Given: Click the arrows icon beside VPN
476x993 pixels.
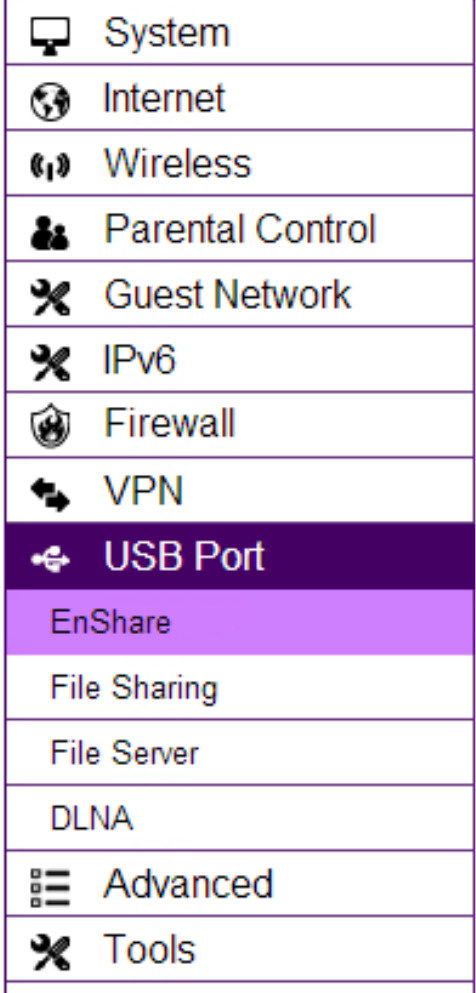Looking at the screenshot, I should [x=51, y=495].
